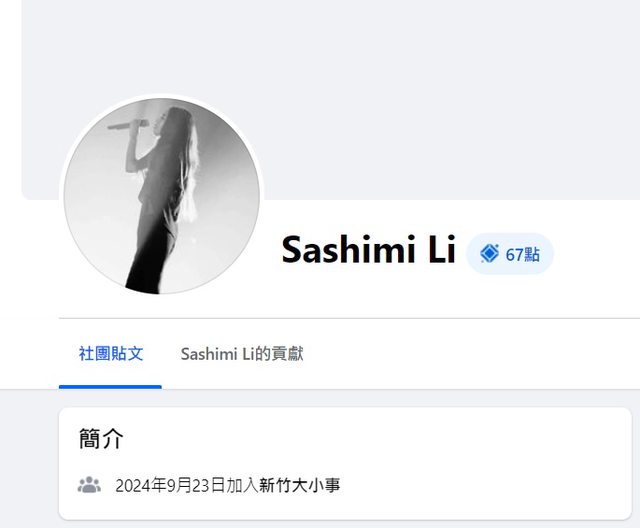Screen dimensions: 640x528
Task: Click the divider line above the tabs
Action: (x=349, y=318)
